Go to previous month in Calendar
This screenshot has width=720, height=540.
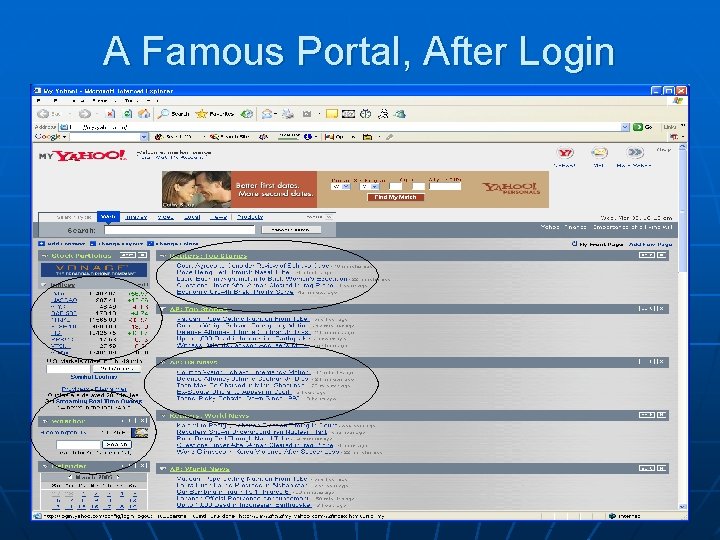70,477
